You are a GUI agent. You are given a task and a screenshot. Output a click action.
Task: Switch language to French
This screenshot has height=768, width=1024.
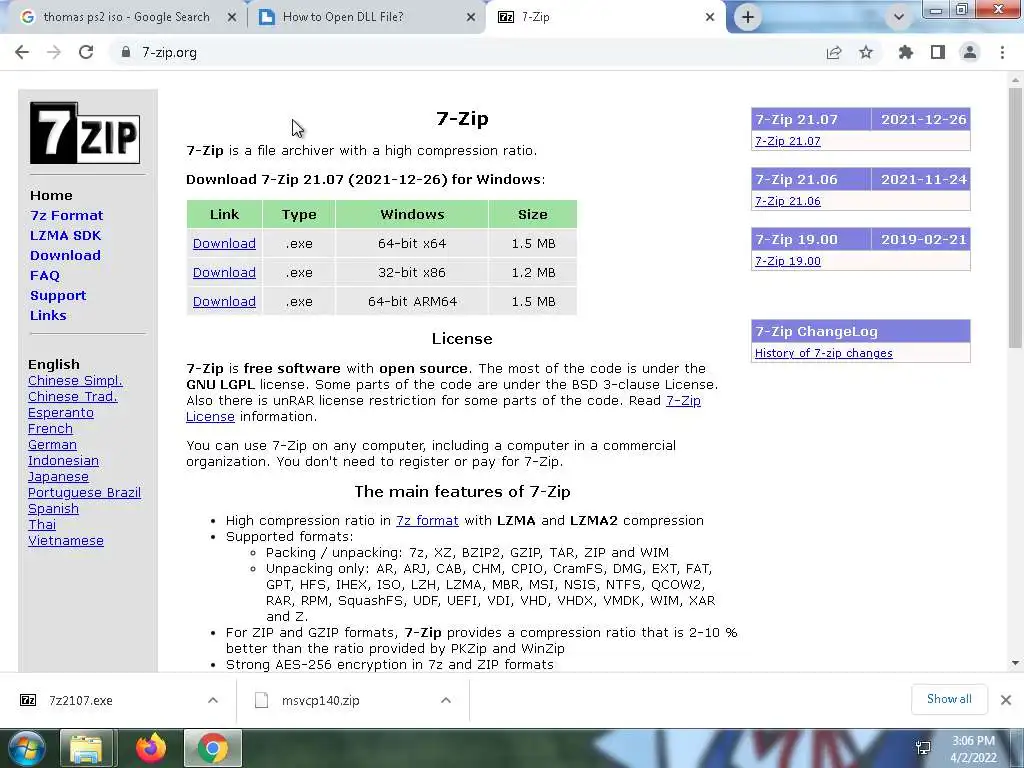50,428
